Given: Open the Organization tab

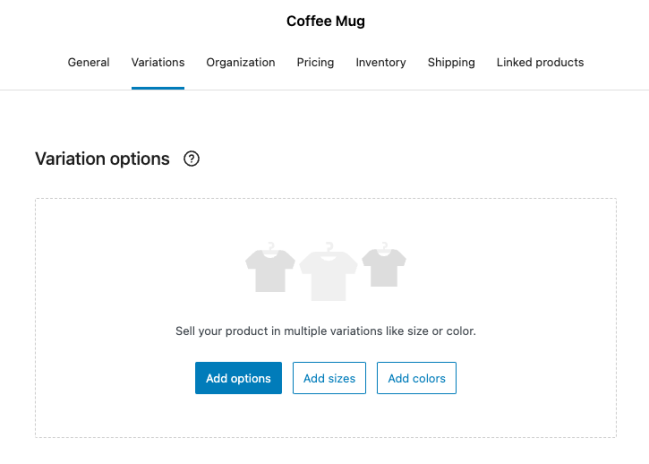Looking at the screenshot, I should click(240, 62).
